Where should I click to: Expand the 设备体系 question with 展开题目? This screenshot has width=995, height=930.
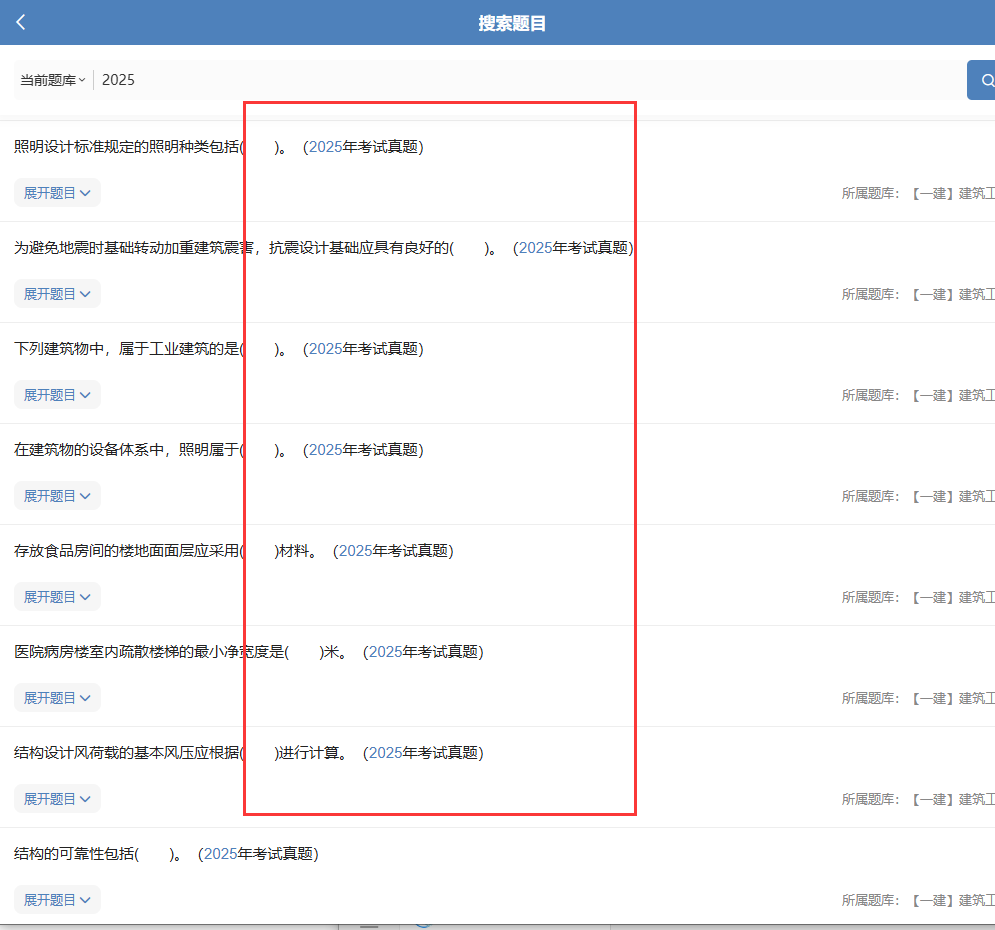click(x=57, y=496)
